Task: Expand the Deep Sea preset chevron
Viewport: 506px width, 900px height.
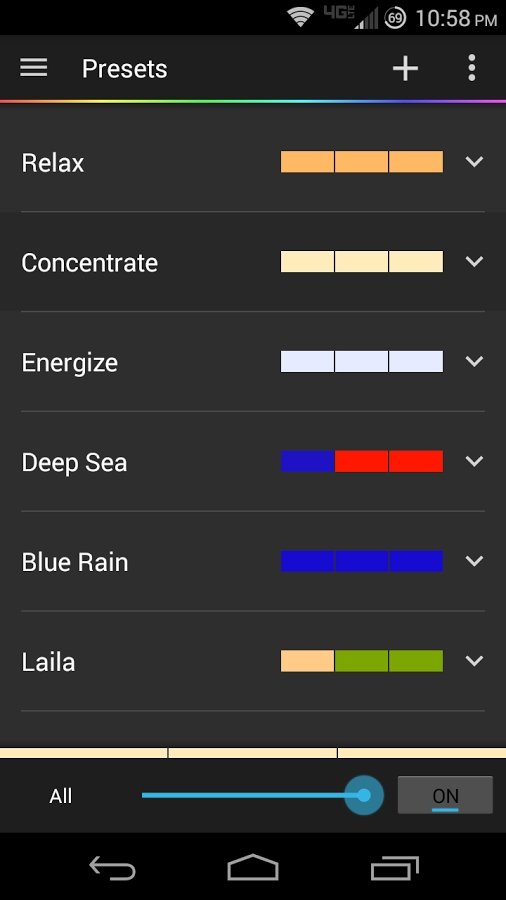Action: 474,461
